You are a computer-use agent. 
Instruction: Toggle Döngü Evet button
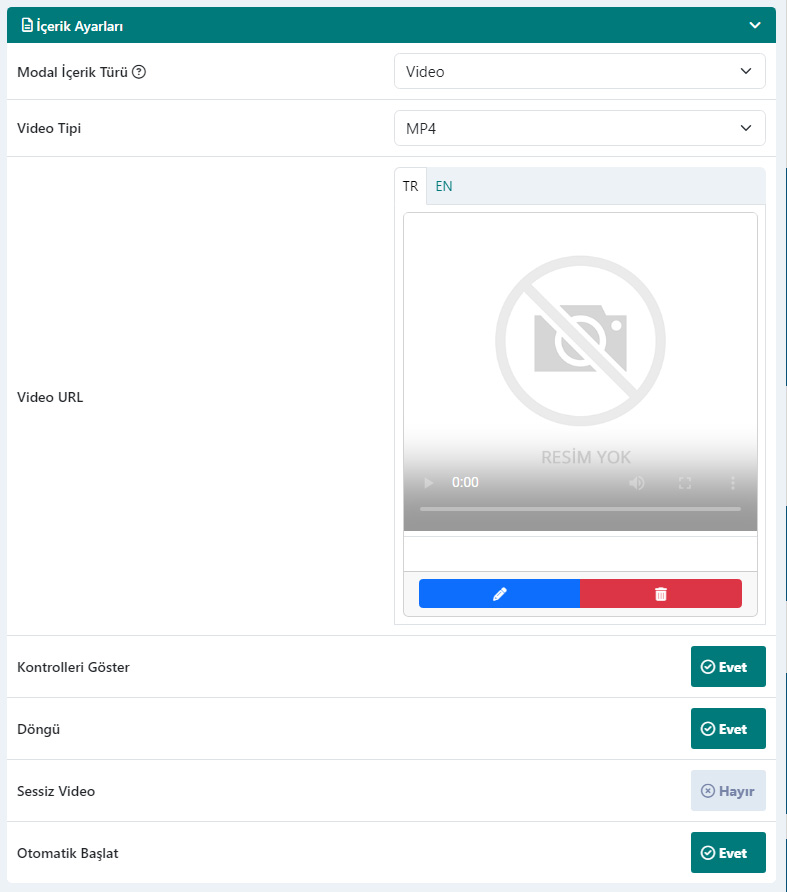[x=728, y=728]
